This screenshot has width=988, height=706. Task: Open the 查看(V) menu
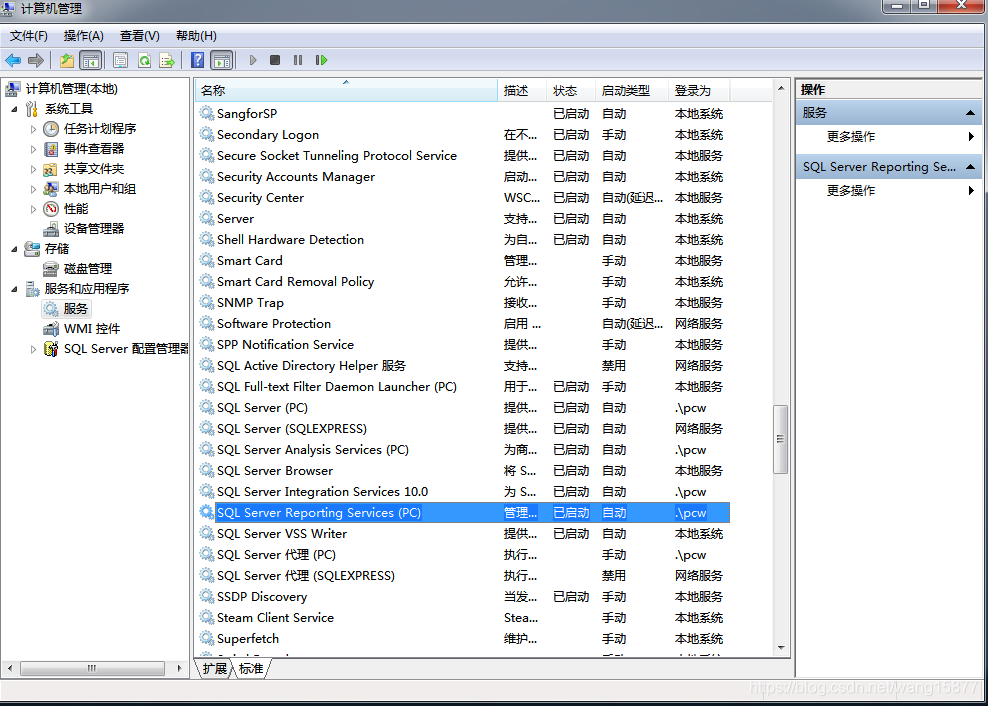click(140, 36)
